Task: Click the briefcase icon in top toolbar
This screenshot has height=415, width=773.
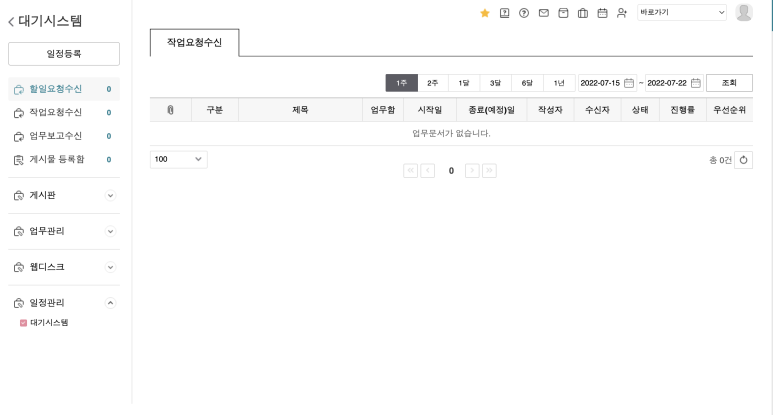Action: (582, 13)
